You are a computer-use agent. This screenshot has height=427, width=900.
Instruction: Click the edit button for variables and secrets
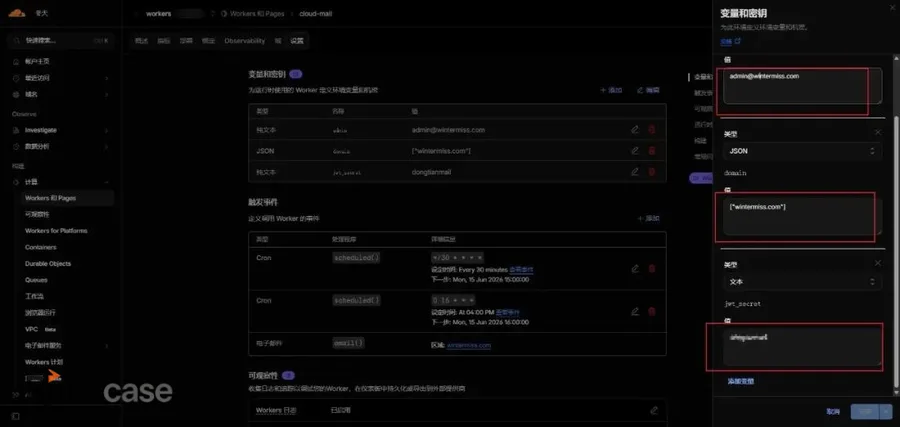648,90
